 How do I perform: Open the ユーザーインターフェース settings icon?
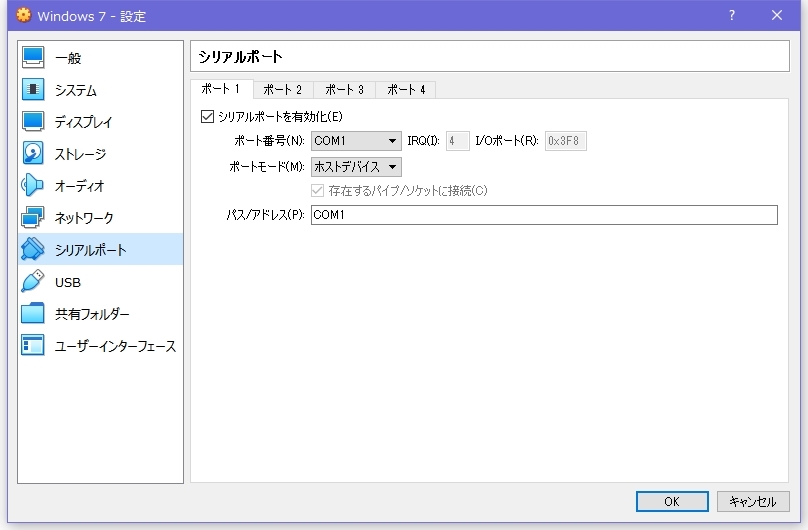[x=33, y=346]
